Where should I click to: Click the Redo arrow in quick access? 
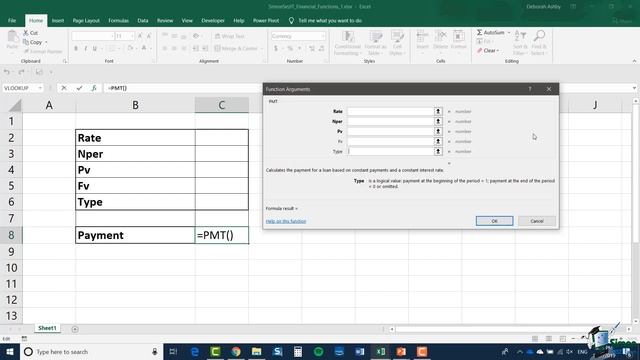click(21, 72)
